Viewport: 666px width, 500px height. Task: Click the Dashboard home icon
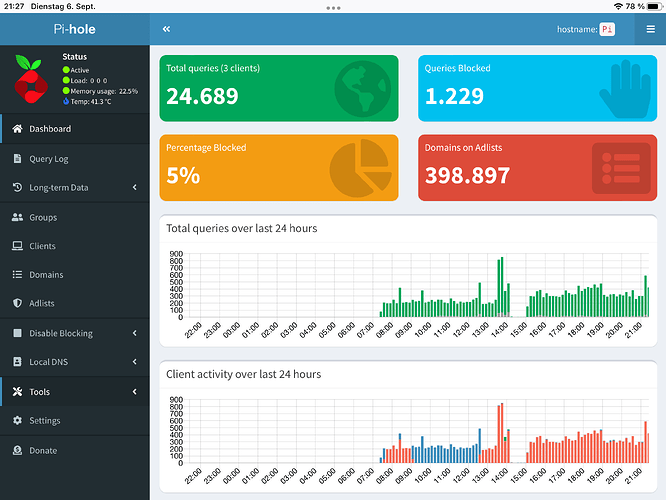point(17,129)
